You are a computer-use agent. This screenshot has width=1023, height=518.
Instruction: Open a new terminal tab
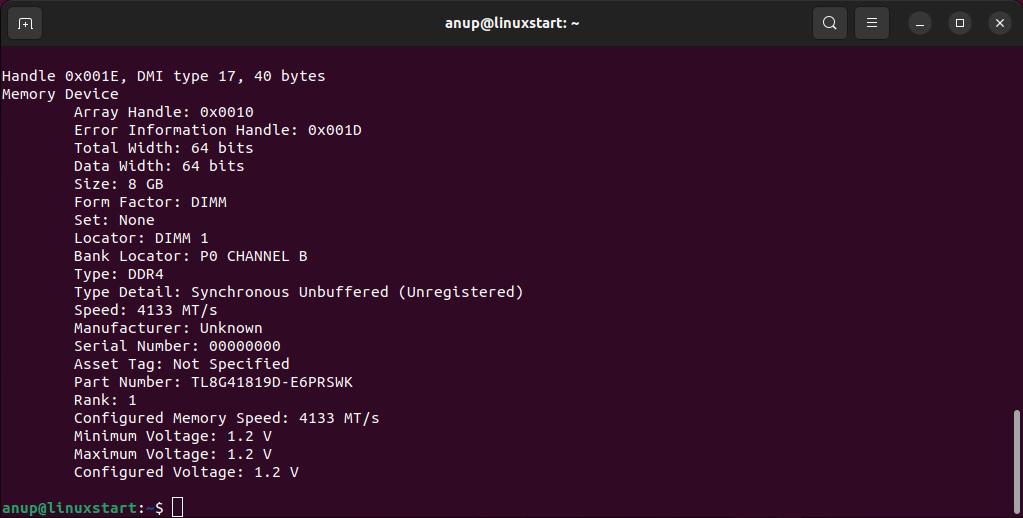click(x=25, y=23)
